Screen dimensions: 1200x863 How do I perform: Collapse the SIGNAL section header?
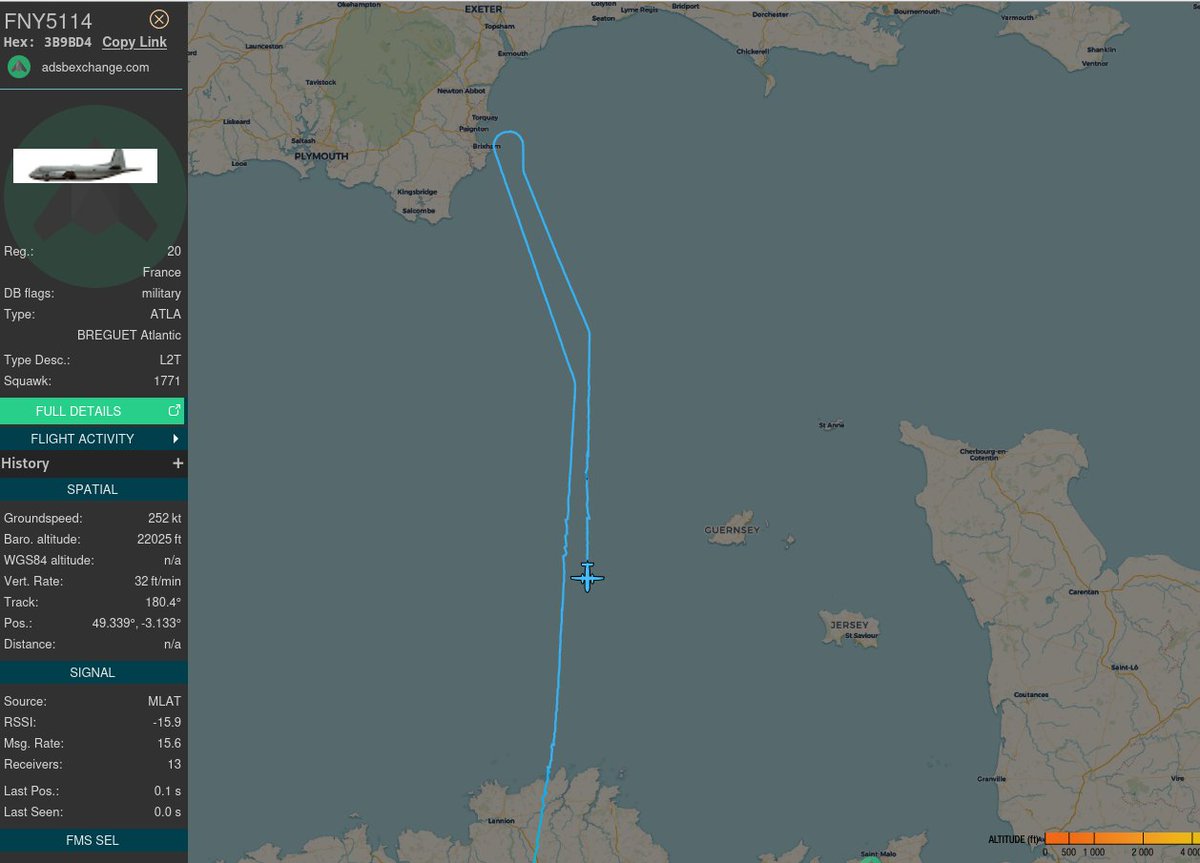pos(93,672)
